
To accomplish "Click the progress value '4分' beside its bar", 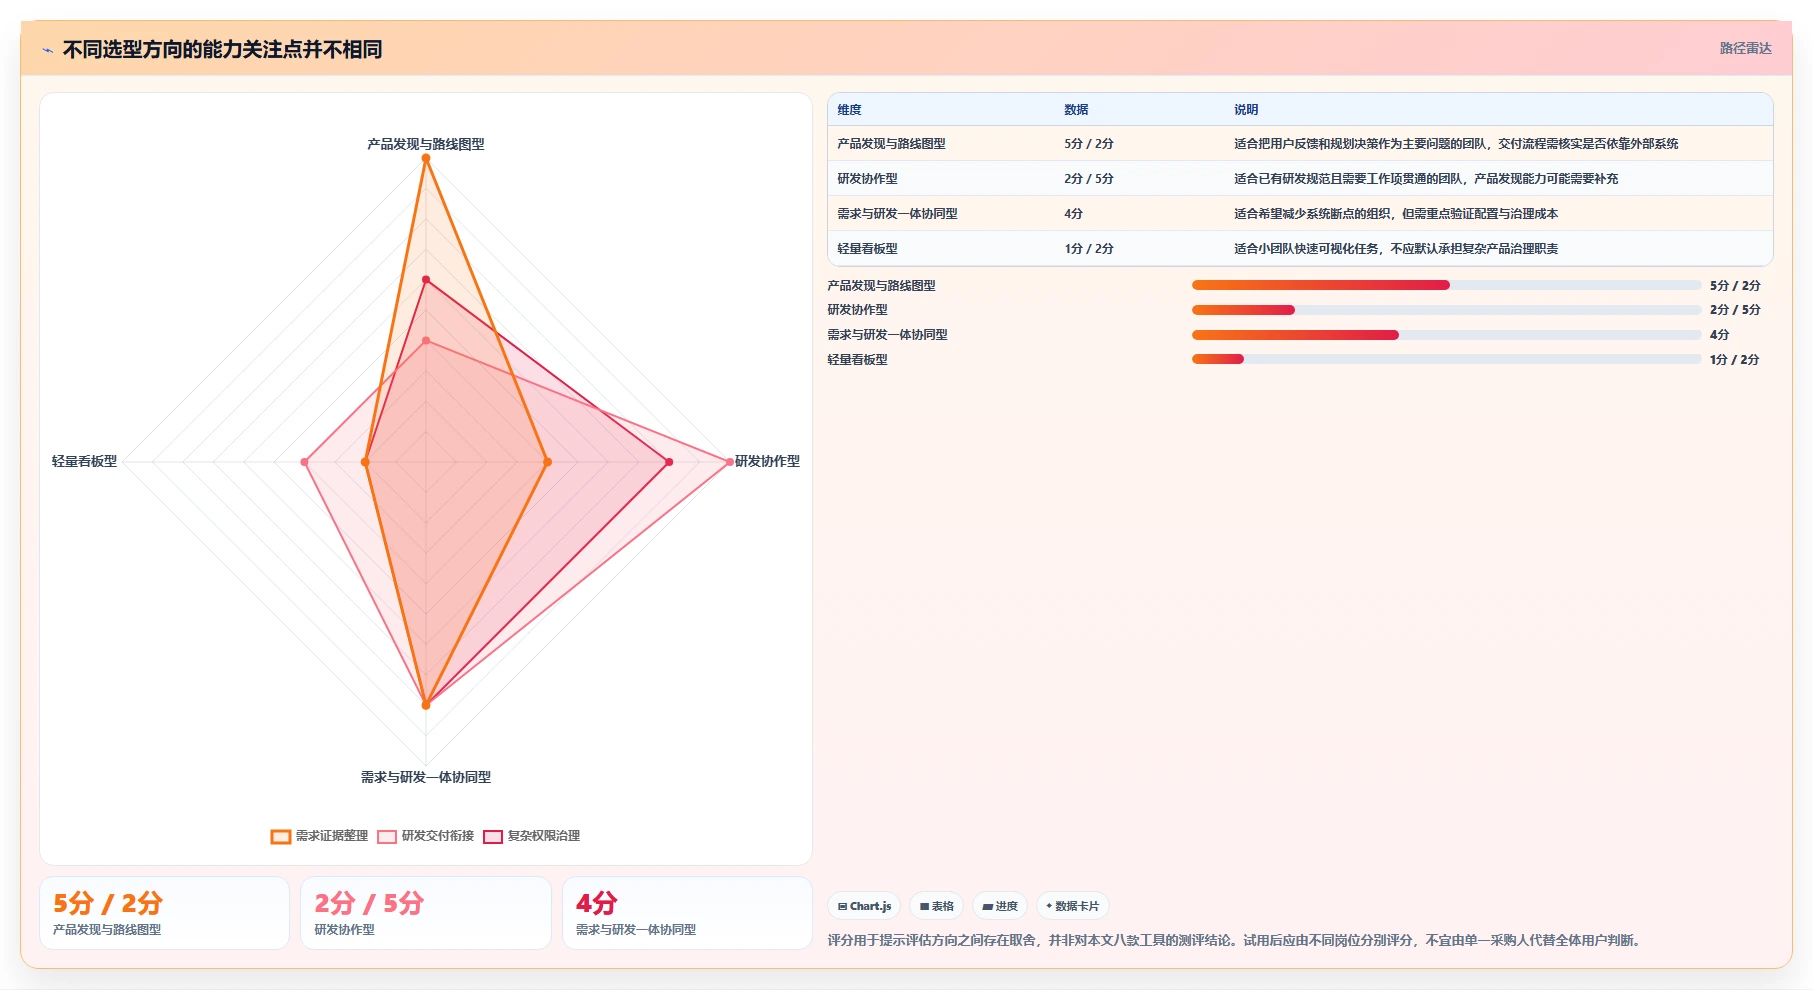I will pos(1719,335).
